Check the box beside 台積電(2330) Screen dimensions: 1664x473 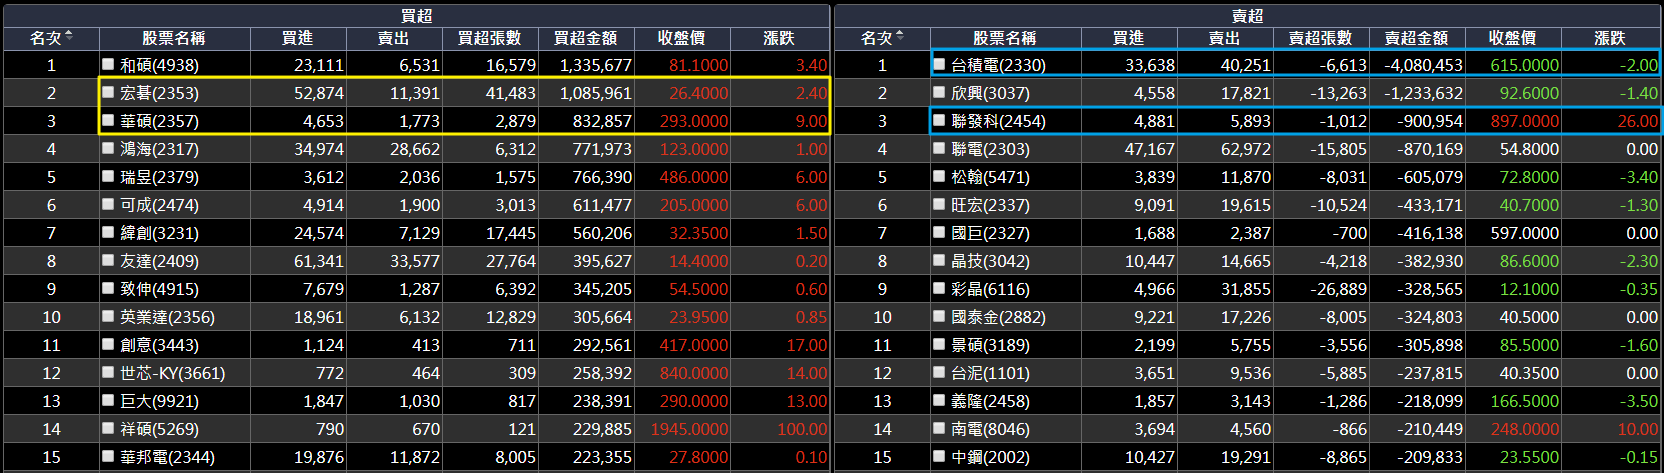(x=939, y=64)
